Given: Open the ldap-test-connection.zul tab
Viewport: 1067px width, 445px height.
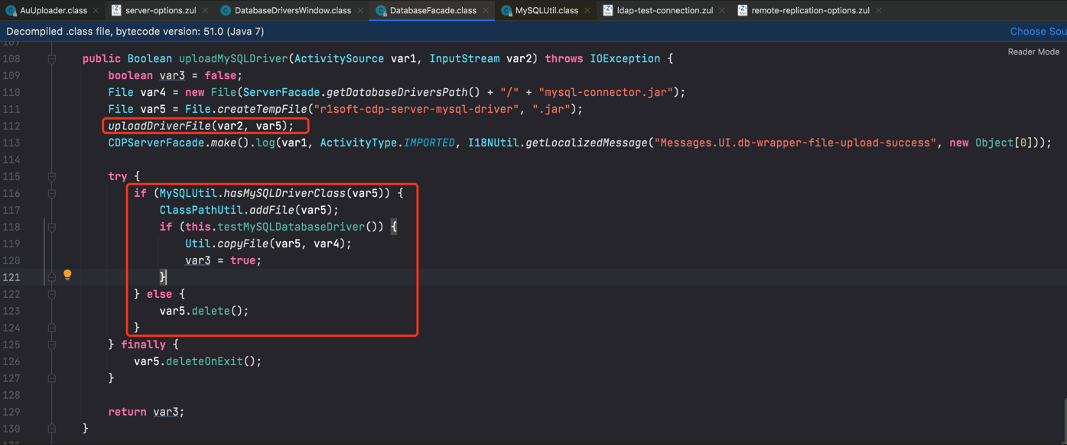Looking at the screenshot, I should click(661, 11).
